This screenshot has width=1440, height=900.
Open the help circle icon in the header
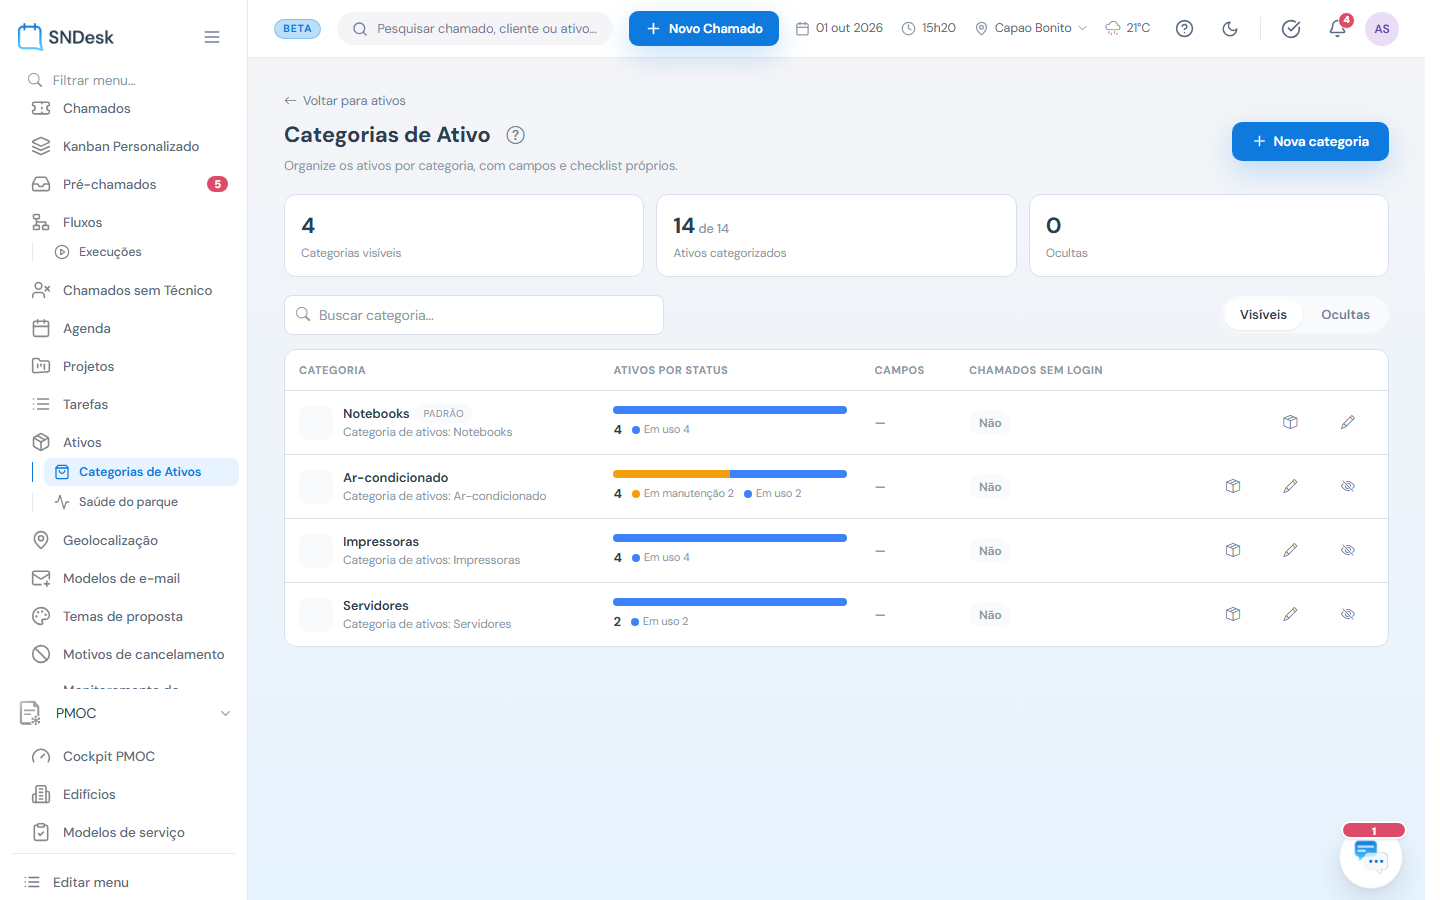pos(1184,29)
